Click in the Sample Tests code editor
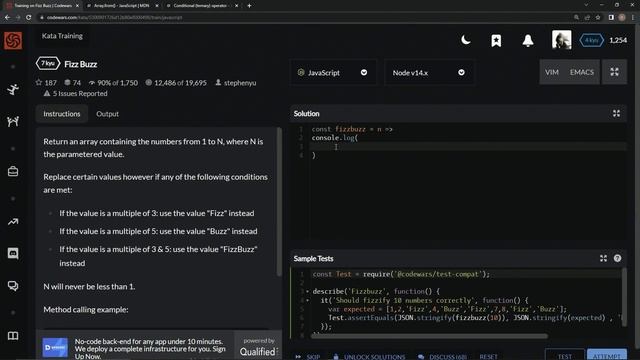 coord(465,302)
